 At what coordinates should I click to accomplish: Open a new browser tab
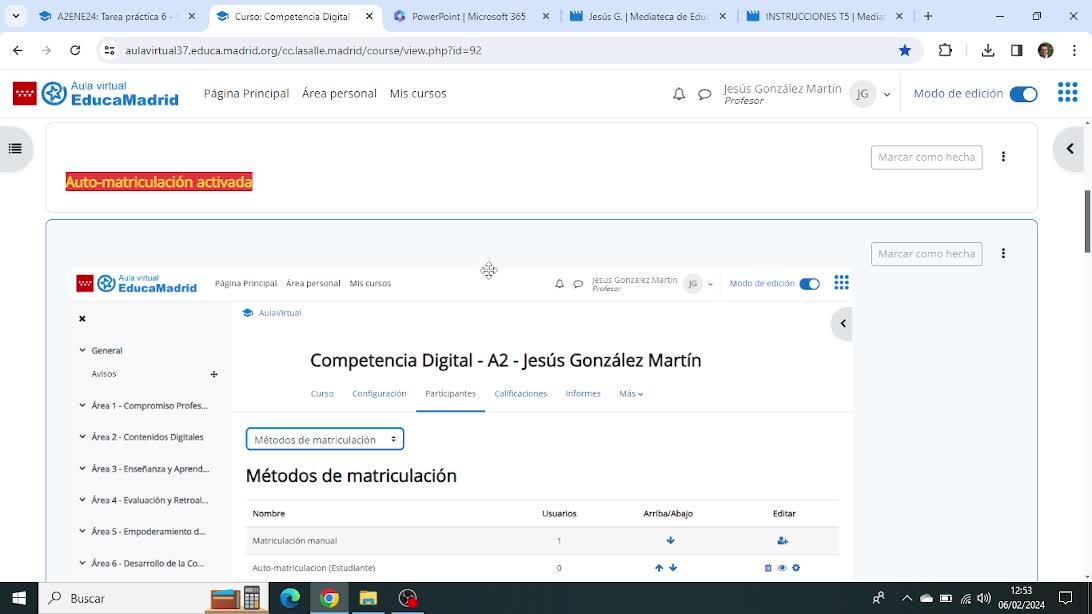click(x=928, y=16)
